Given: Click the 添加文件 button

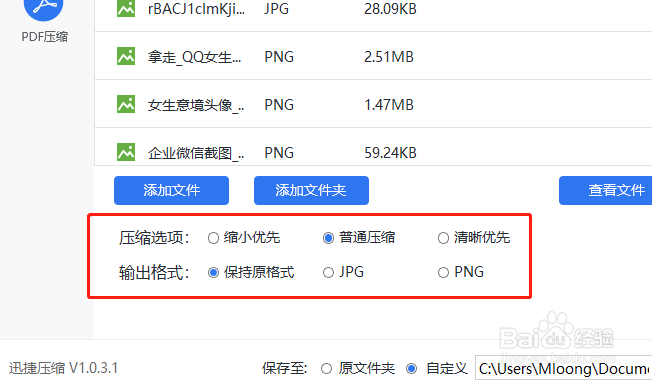Looking at the screenshot, I should 171,190.
